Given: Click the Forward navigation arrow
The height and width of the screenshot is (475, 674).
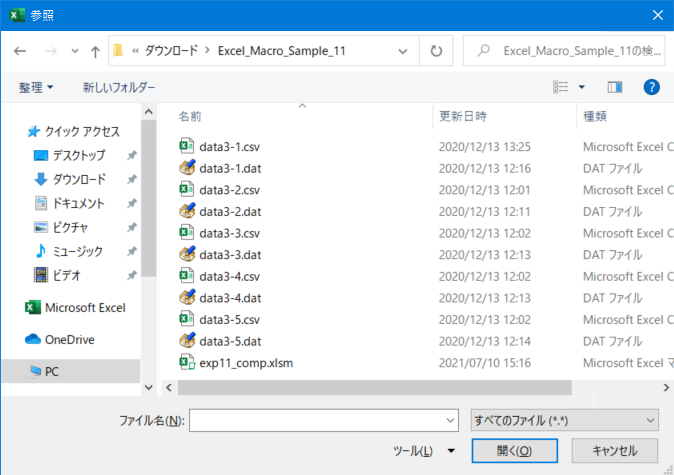Looking at the screenshot, I should (x=51, y=51).
